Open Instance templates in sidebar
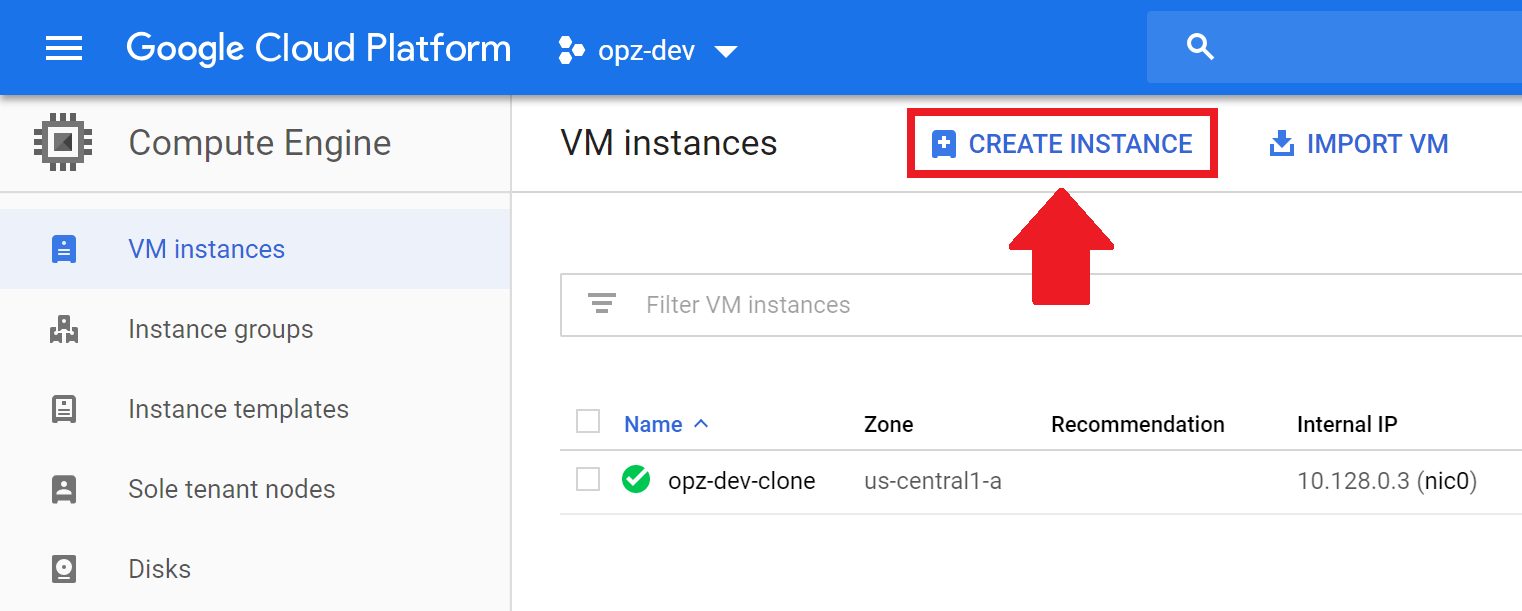The image size is (1522, 611). tap(255, 409)
